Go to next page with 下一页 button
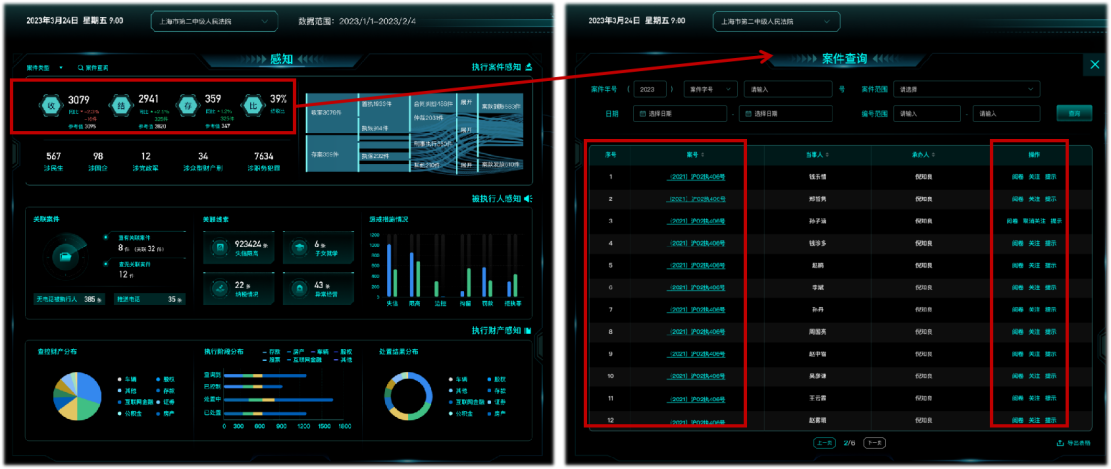This screenshot has height=469, width=1111. (874, 442)
